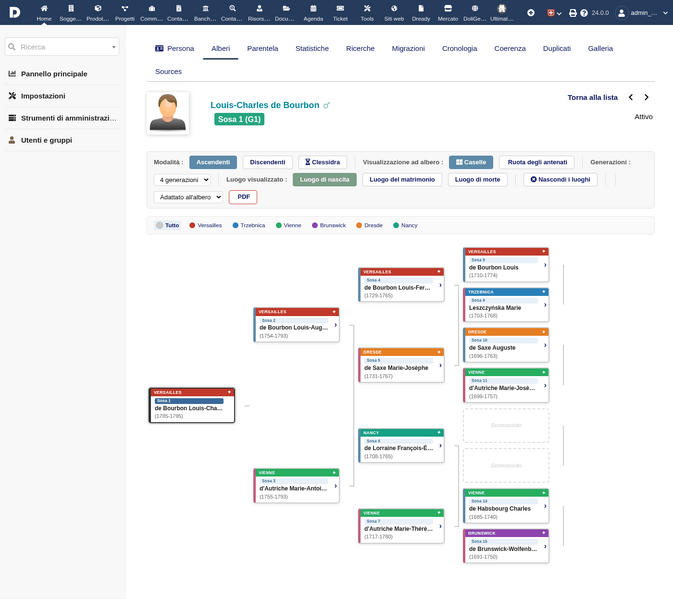The image size is (673, 599).
Task: Toggle Nascondi i luoghi
Action: pos(560,180)
